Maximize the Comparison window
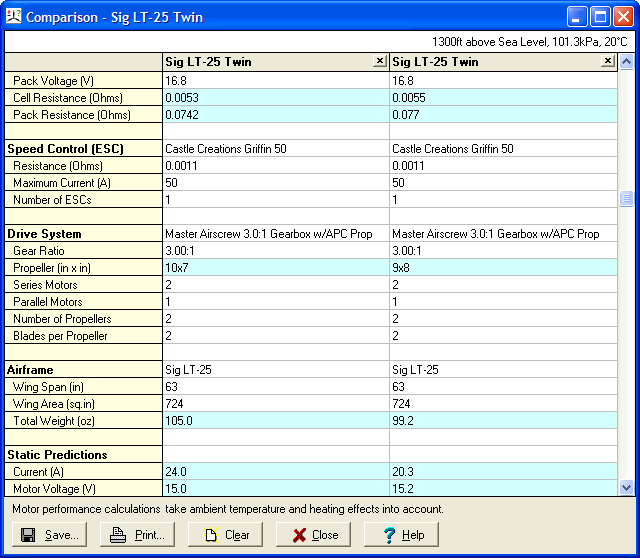Viewport: 640px width, 558px height. coord(600,17)
